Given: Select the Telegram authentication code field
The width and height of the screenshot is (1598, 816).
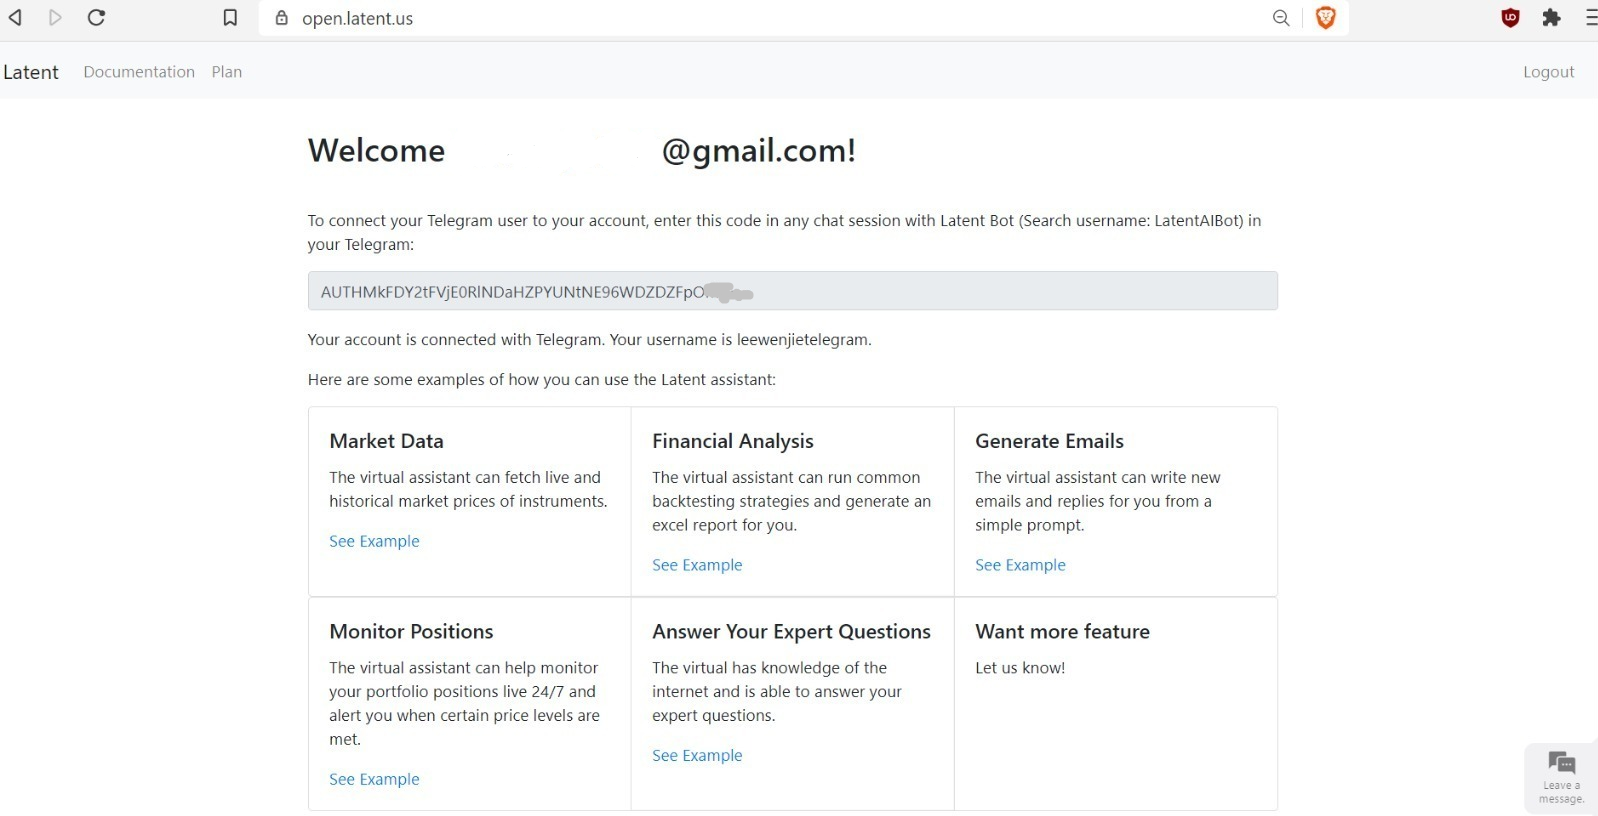Looking at the screenshot, I should [791, 291].
